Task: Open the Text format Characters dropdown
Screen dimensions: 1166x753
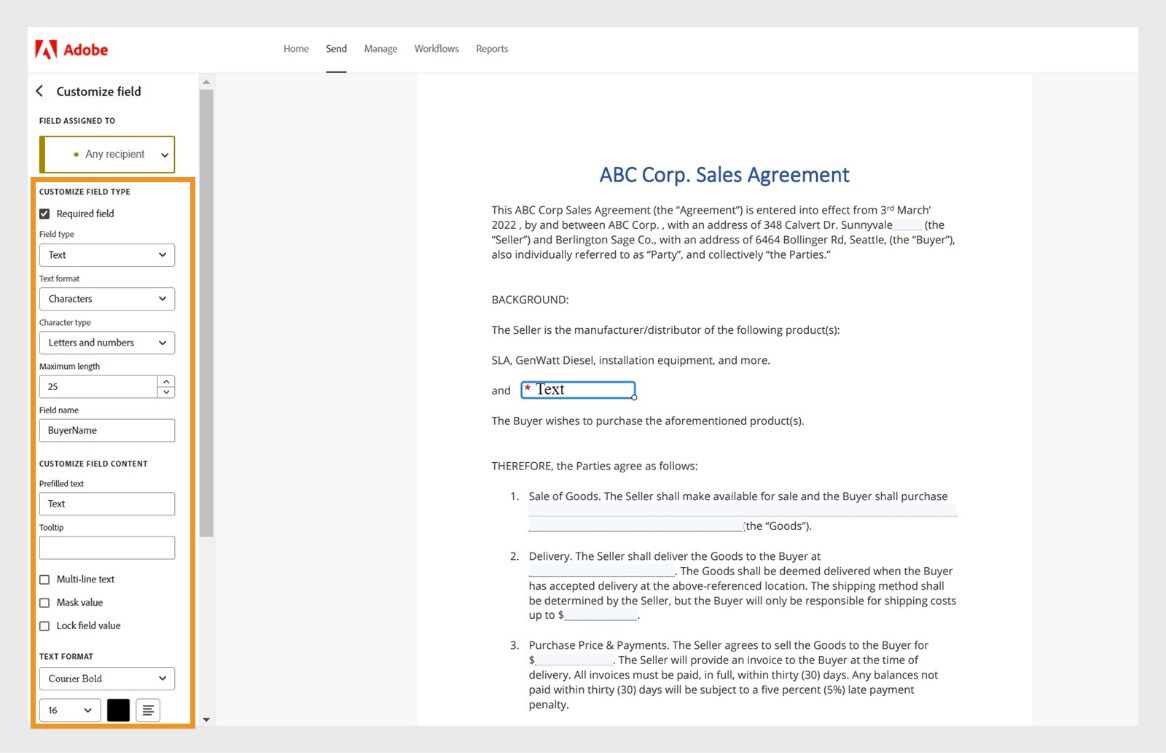Action: click(x=107, y=299)
